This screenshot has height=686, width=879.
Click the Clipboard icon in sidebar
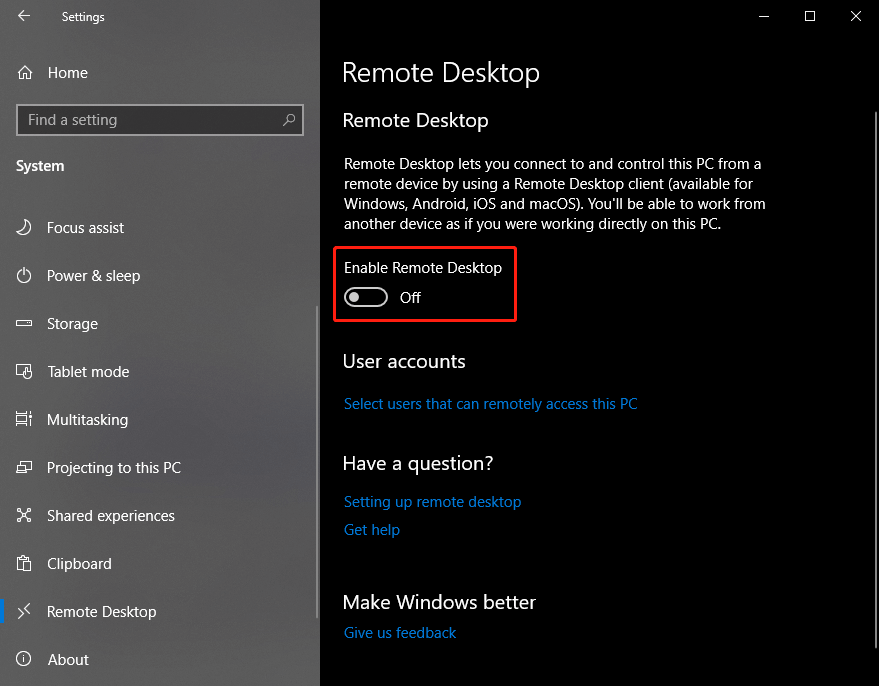tap(25, 564)
